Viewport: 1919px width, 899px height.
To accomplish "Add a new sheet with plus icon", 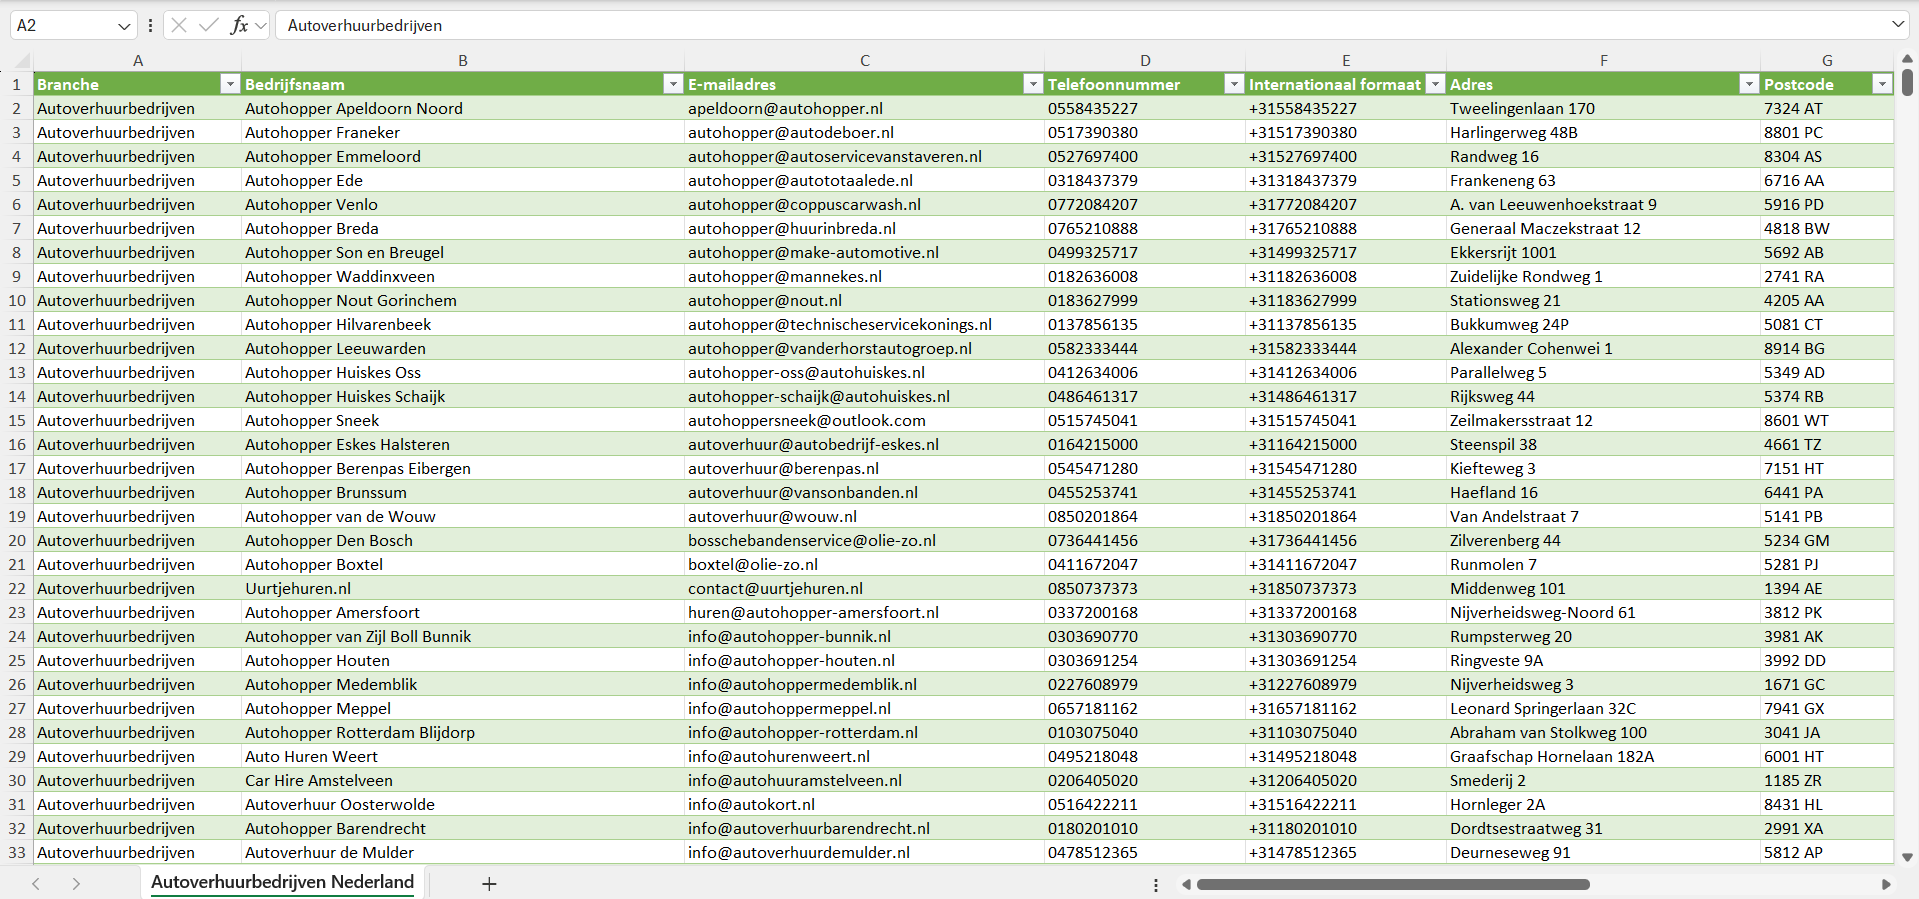I will pos(489,884).
